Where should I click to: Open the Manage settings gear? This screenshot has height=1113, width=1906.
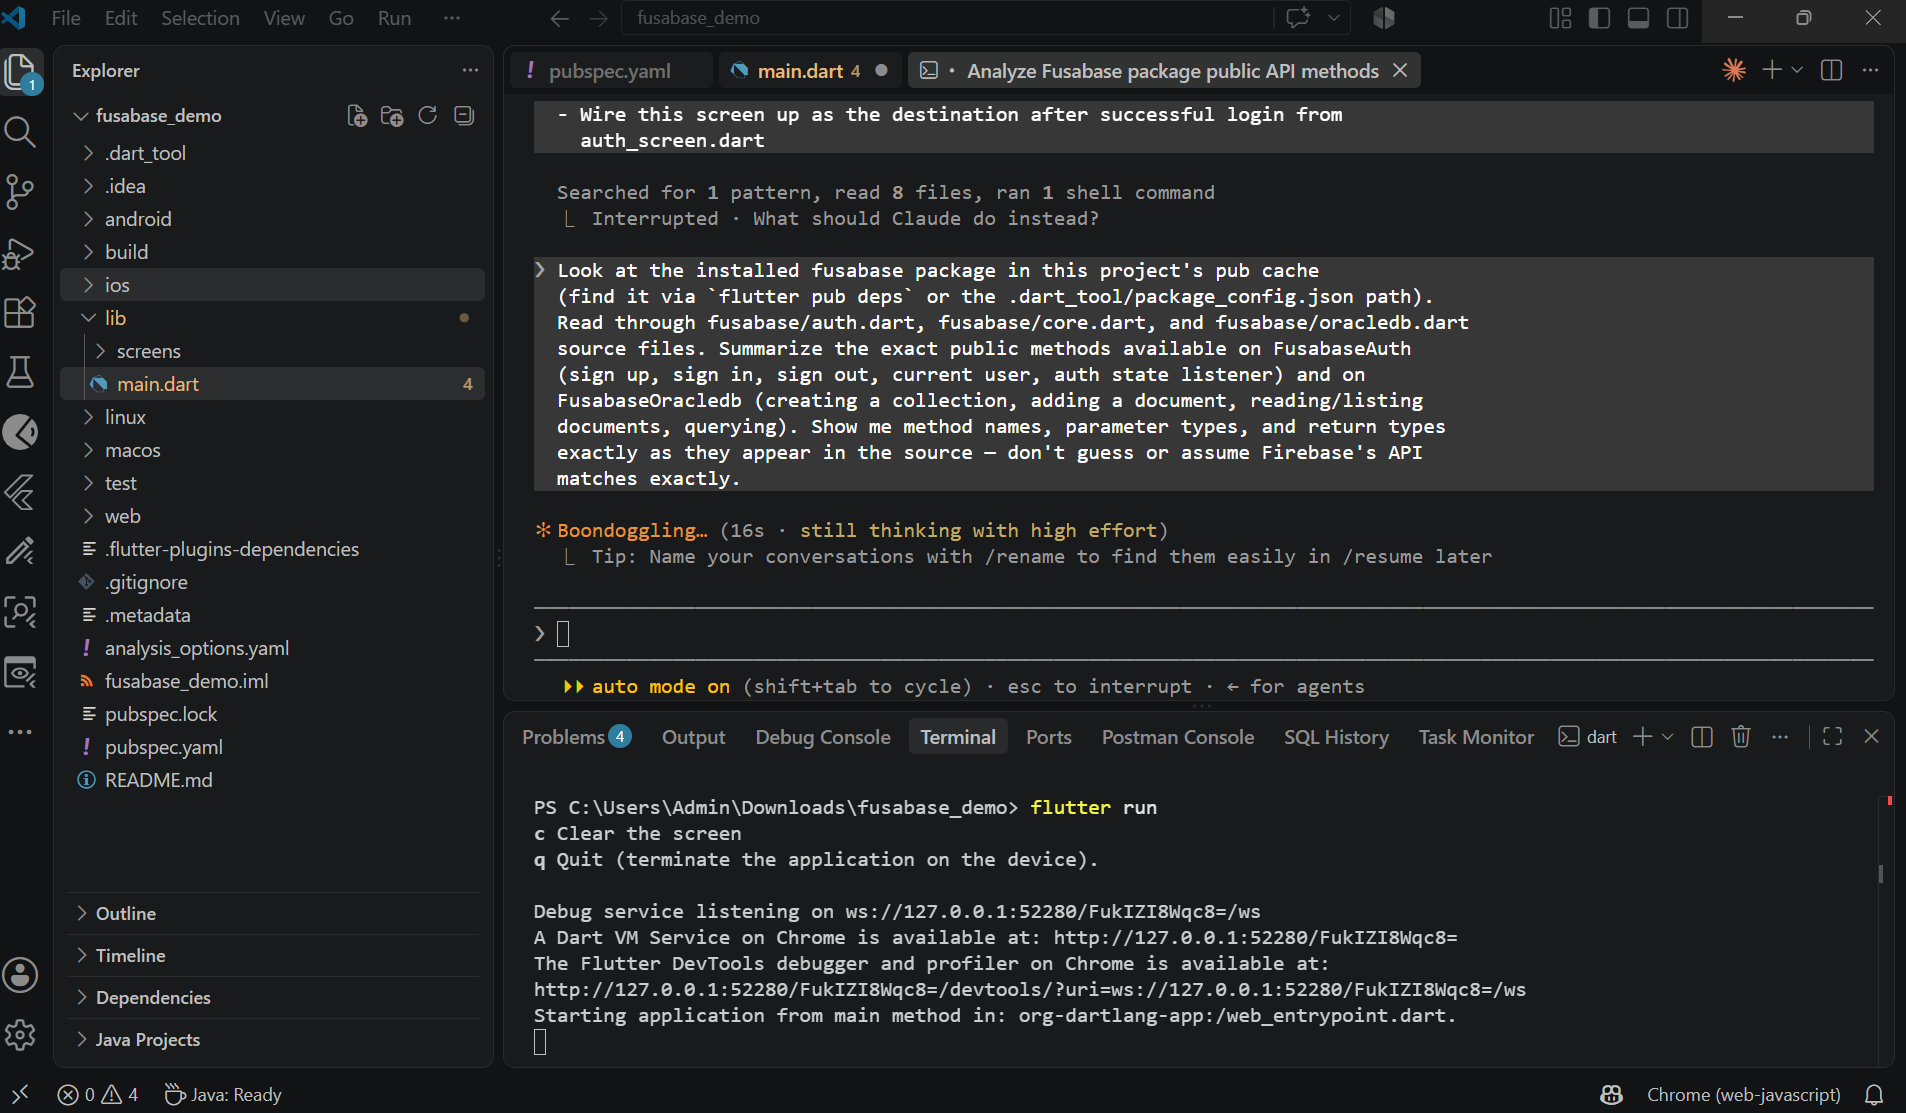click(x=21, y=1035)
